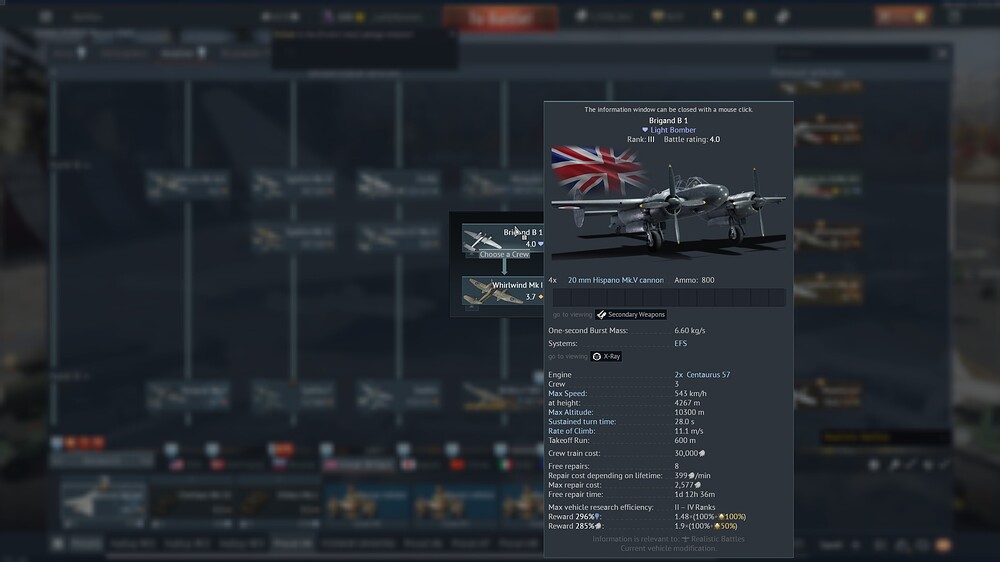Click the '10300 m' altitude value
1000x562 pixels.
pos(689,412)
